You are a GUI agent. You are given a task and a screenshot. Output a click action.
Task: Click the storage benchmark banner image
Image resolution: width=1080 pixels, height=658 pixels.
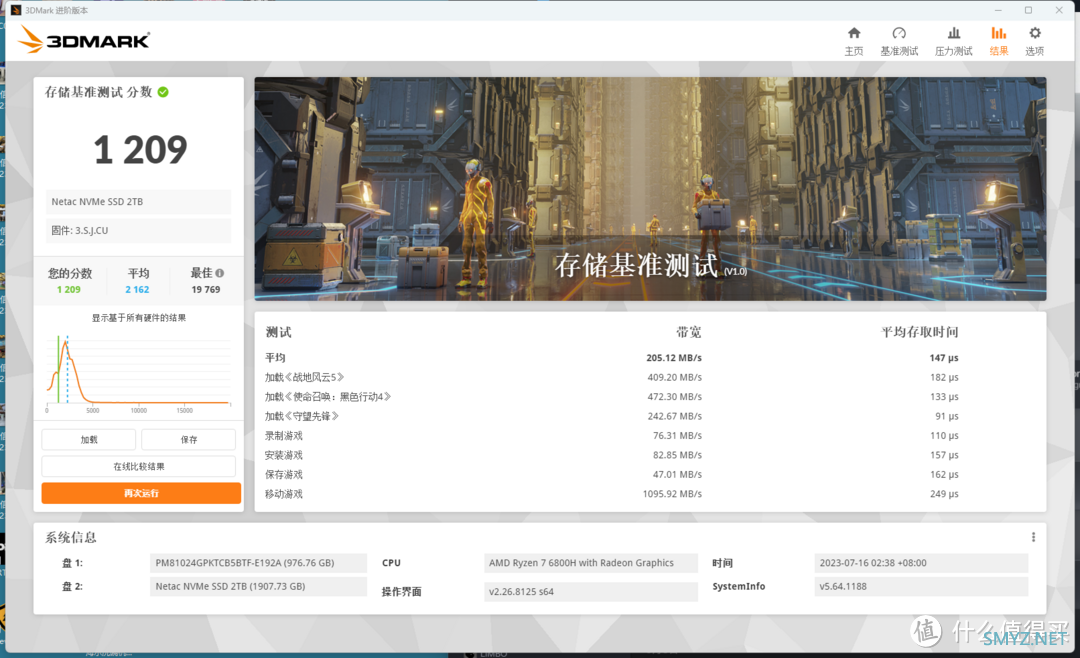(650, 189)
